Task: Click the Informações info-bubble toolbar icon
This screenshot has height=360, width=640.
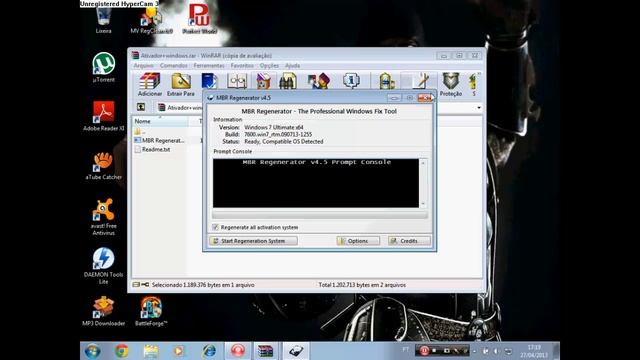Action: [351, 81]
